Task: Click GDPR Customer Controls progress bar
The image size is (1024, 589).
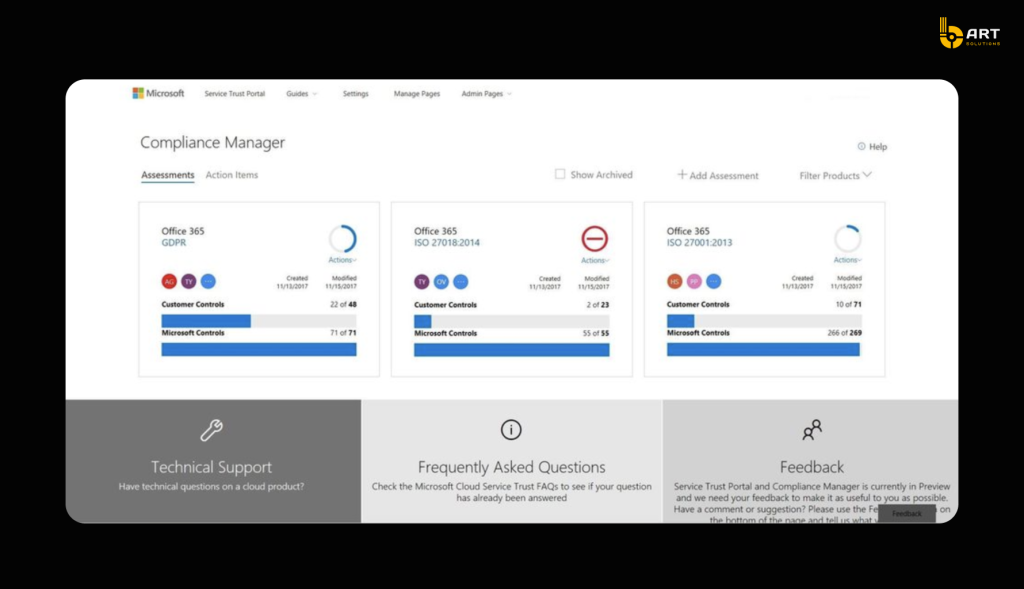Action: click(259, 321)
